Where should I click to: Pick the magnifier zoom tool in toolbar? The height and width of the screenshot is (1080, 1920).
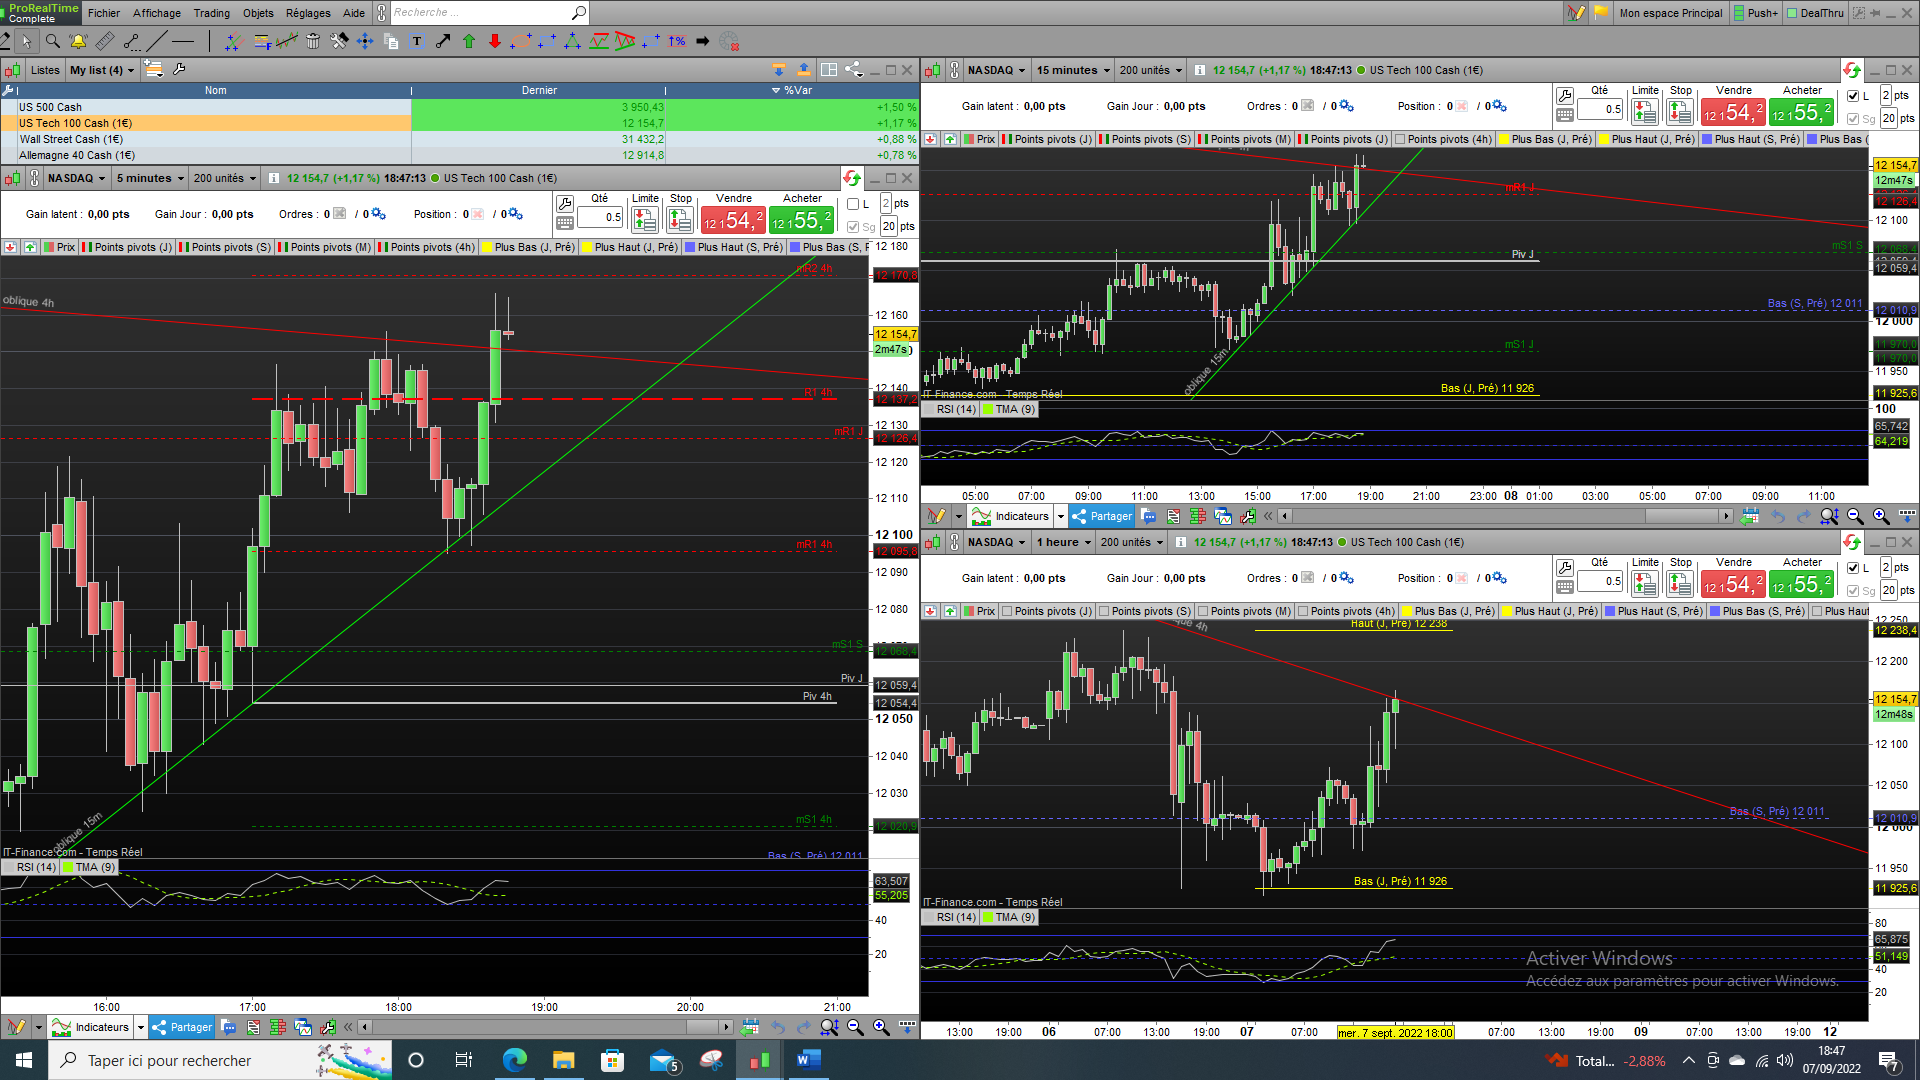pyautogui.click(x=52, y=41)
